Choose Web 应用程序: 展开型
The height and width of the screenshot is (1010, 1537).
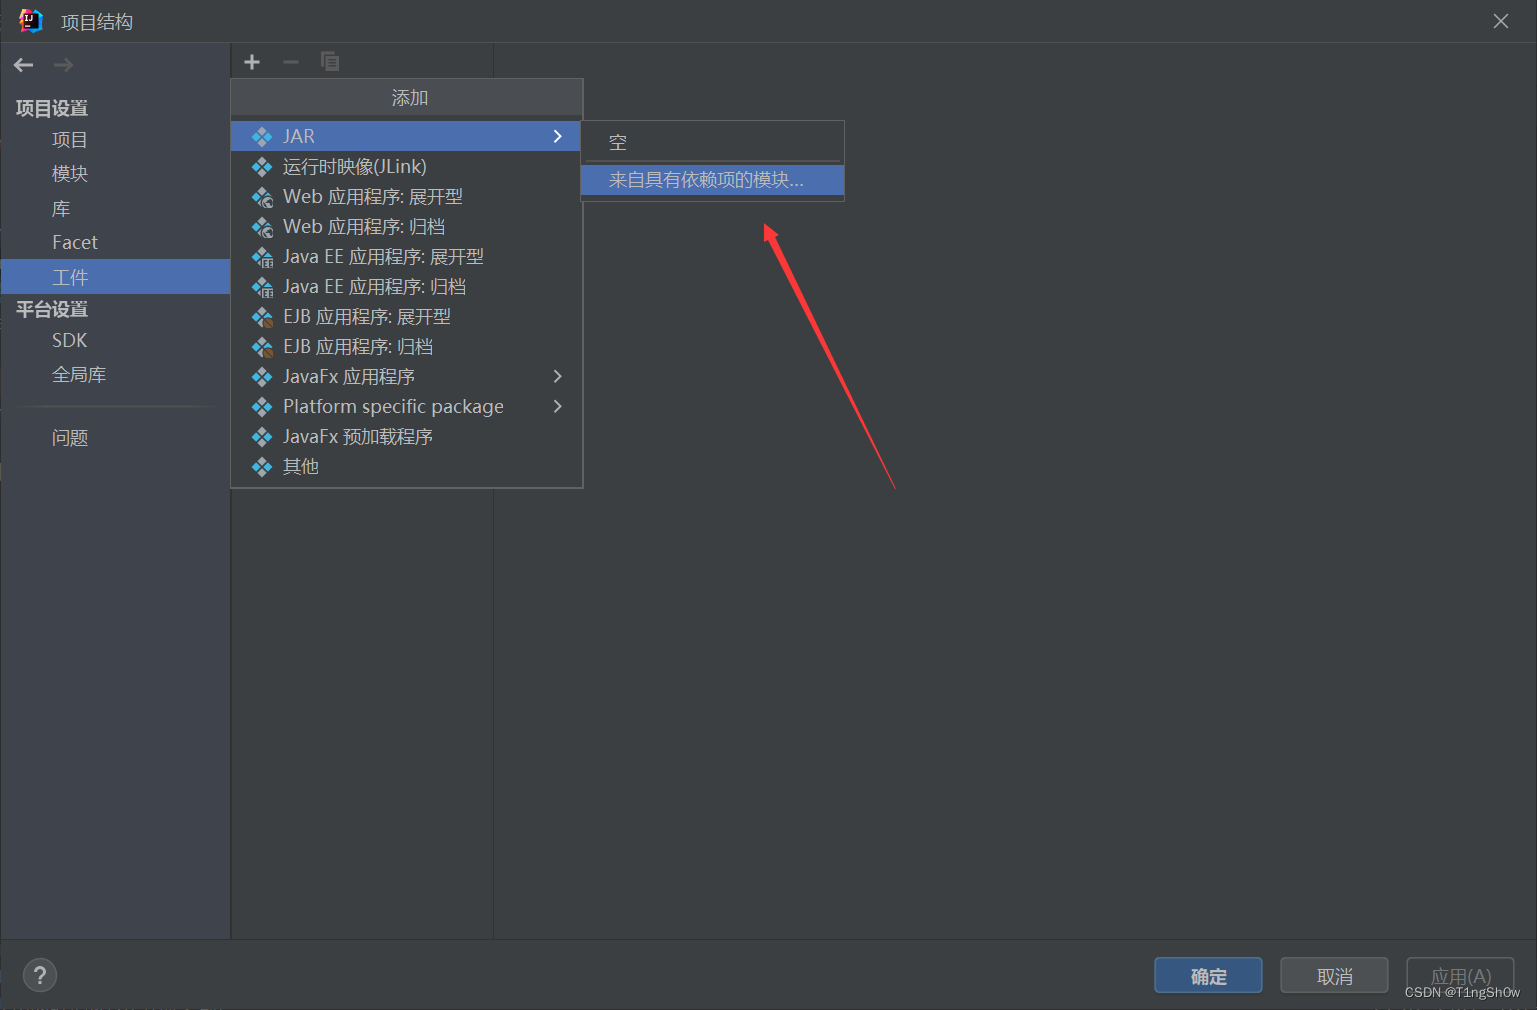point(406,196)
